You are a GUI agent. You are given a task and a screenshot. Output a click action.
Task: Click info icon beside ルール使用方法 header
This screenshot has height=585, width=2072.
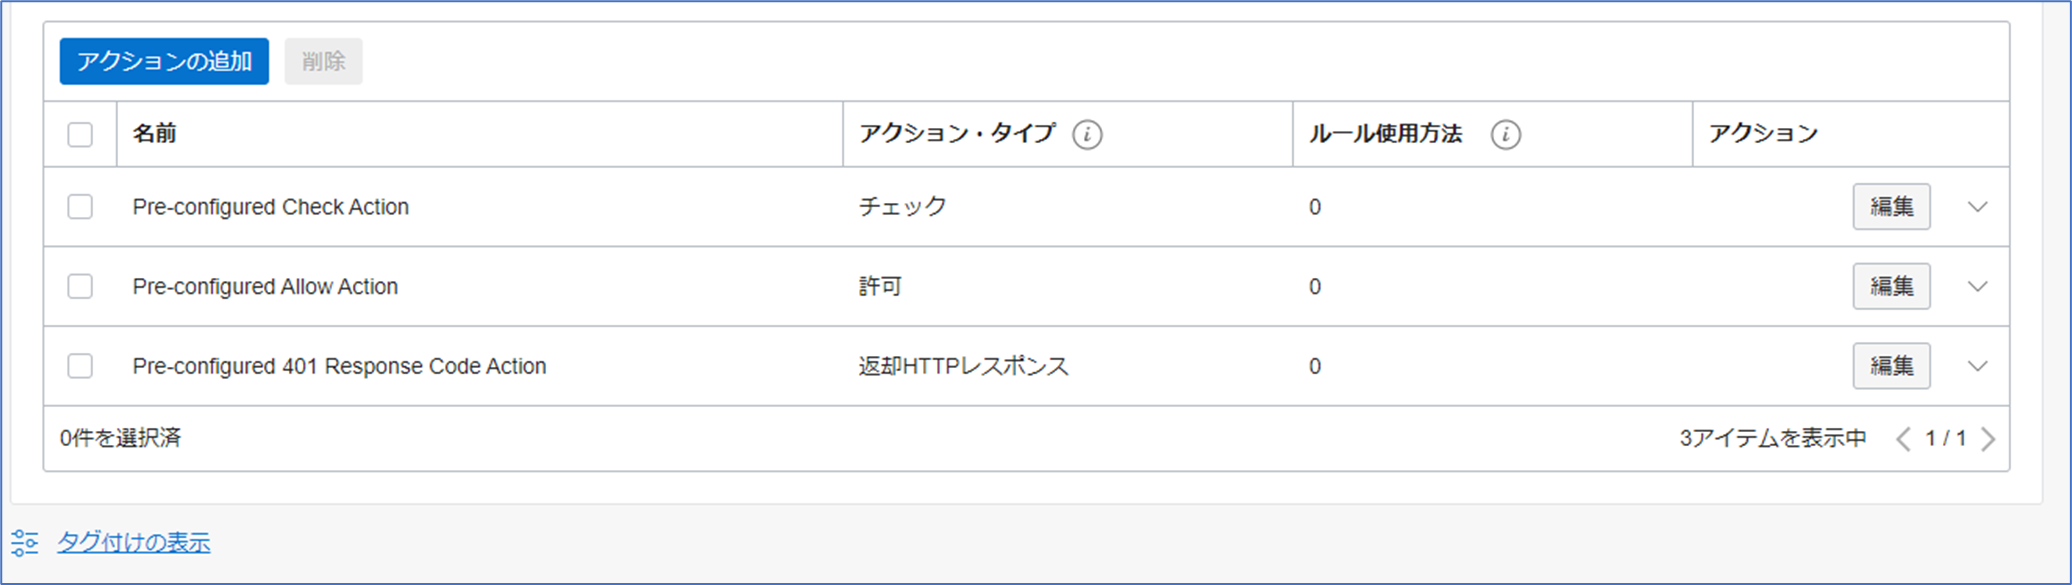tap(1505, 134)
